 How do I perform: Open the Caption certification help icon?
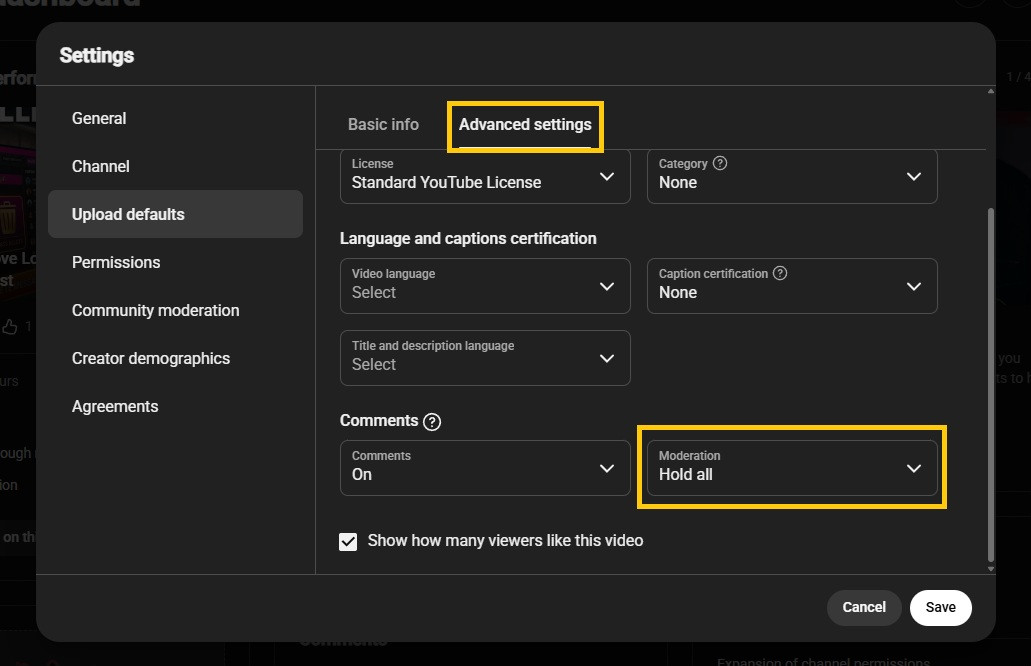(780, 273)
